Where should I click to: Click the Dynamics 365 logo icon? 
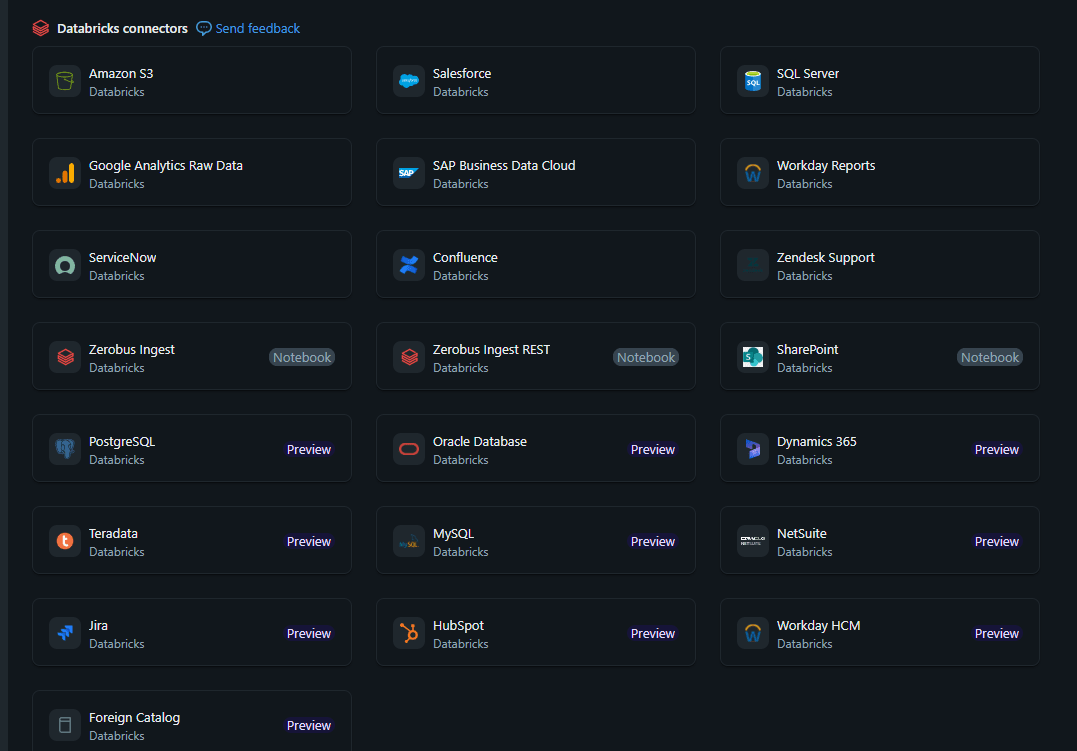[x=753, y=449]
